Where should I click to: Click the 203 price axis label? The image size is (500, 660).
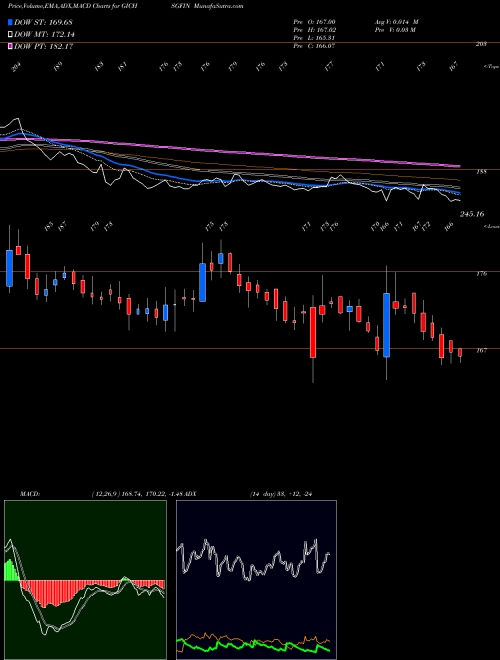point(481,44)
